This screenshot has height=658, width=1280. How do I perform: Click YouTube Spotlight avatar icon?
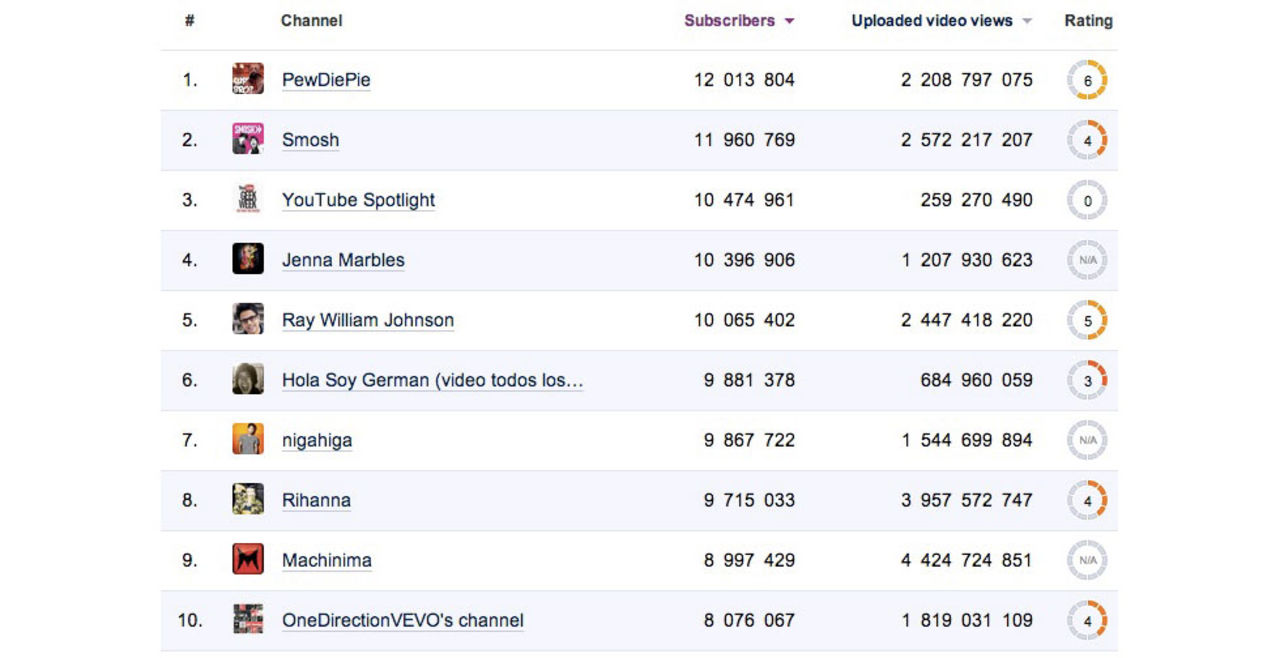(248, 199)
